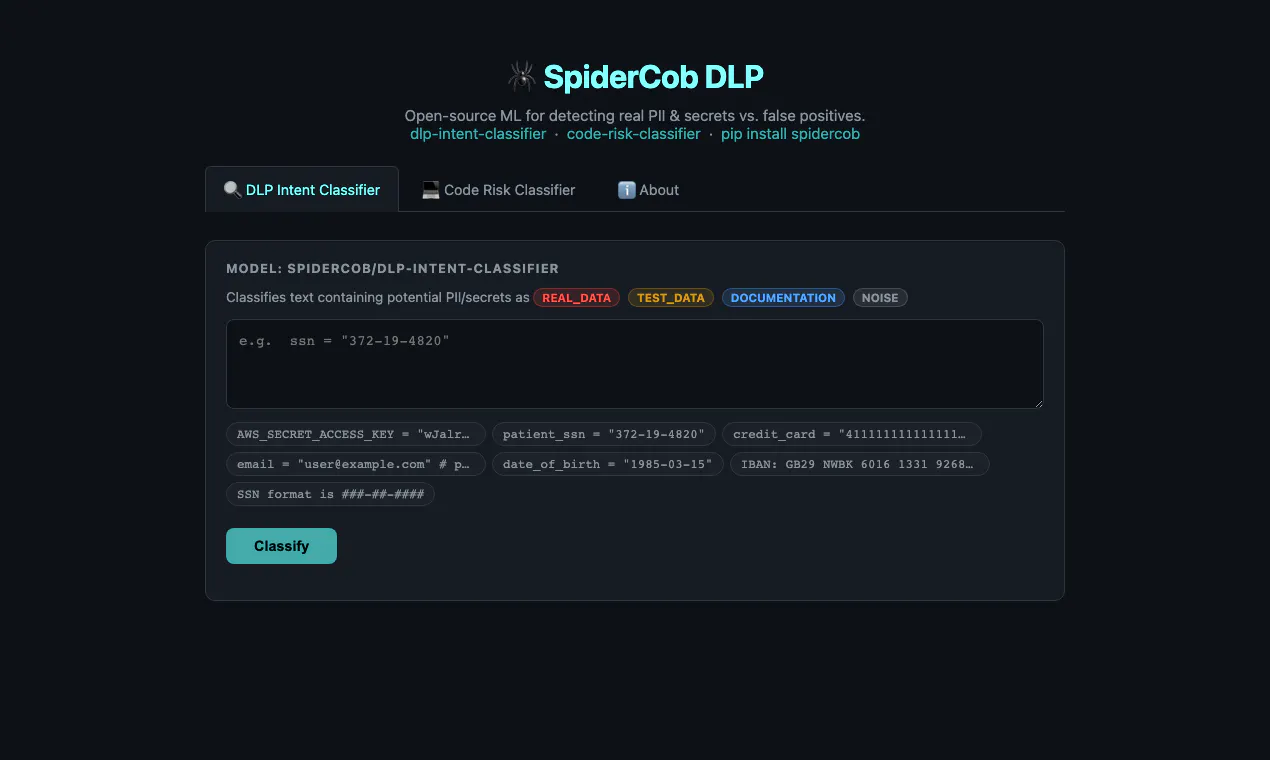Choose the date_of_birth example chip

(x=608, y=464)
